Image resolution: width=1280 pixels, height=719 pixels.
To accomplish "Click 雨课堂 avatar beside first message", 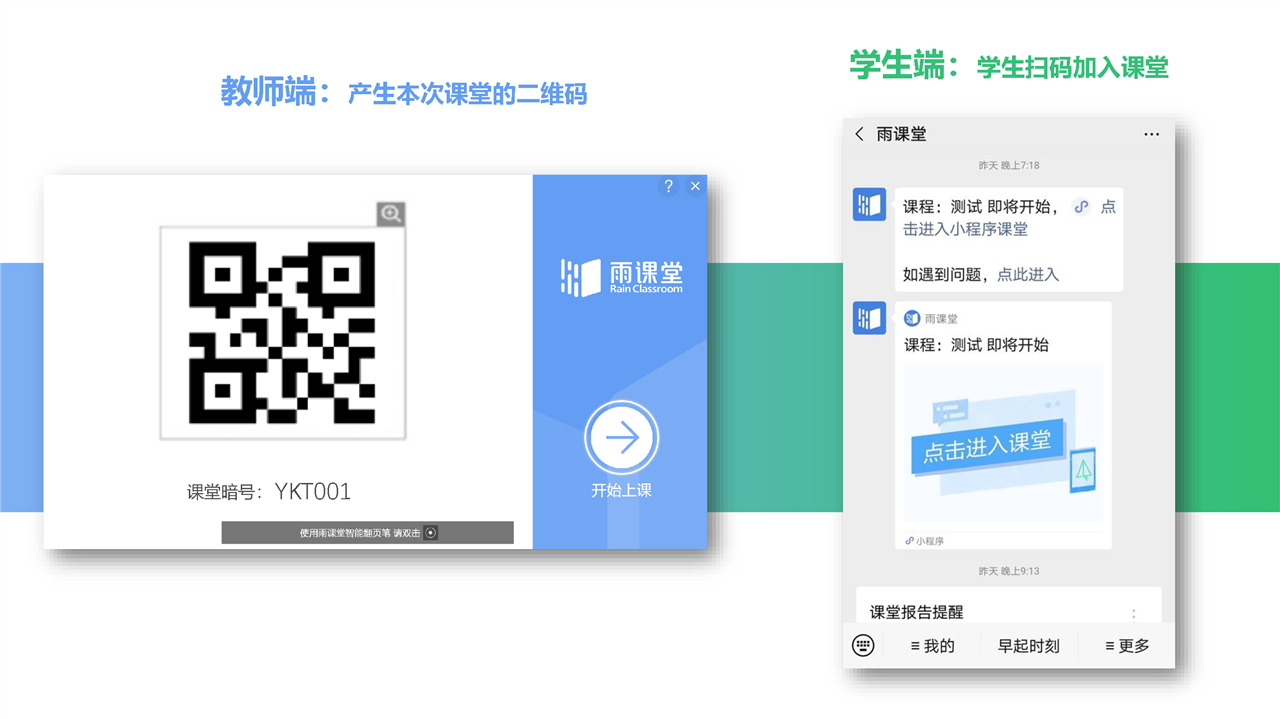I will [x=869, y=205].
